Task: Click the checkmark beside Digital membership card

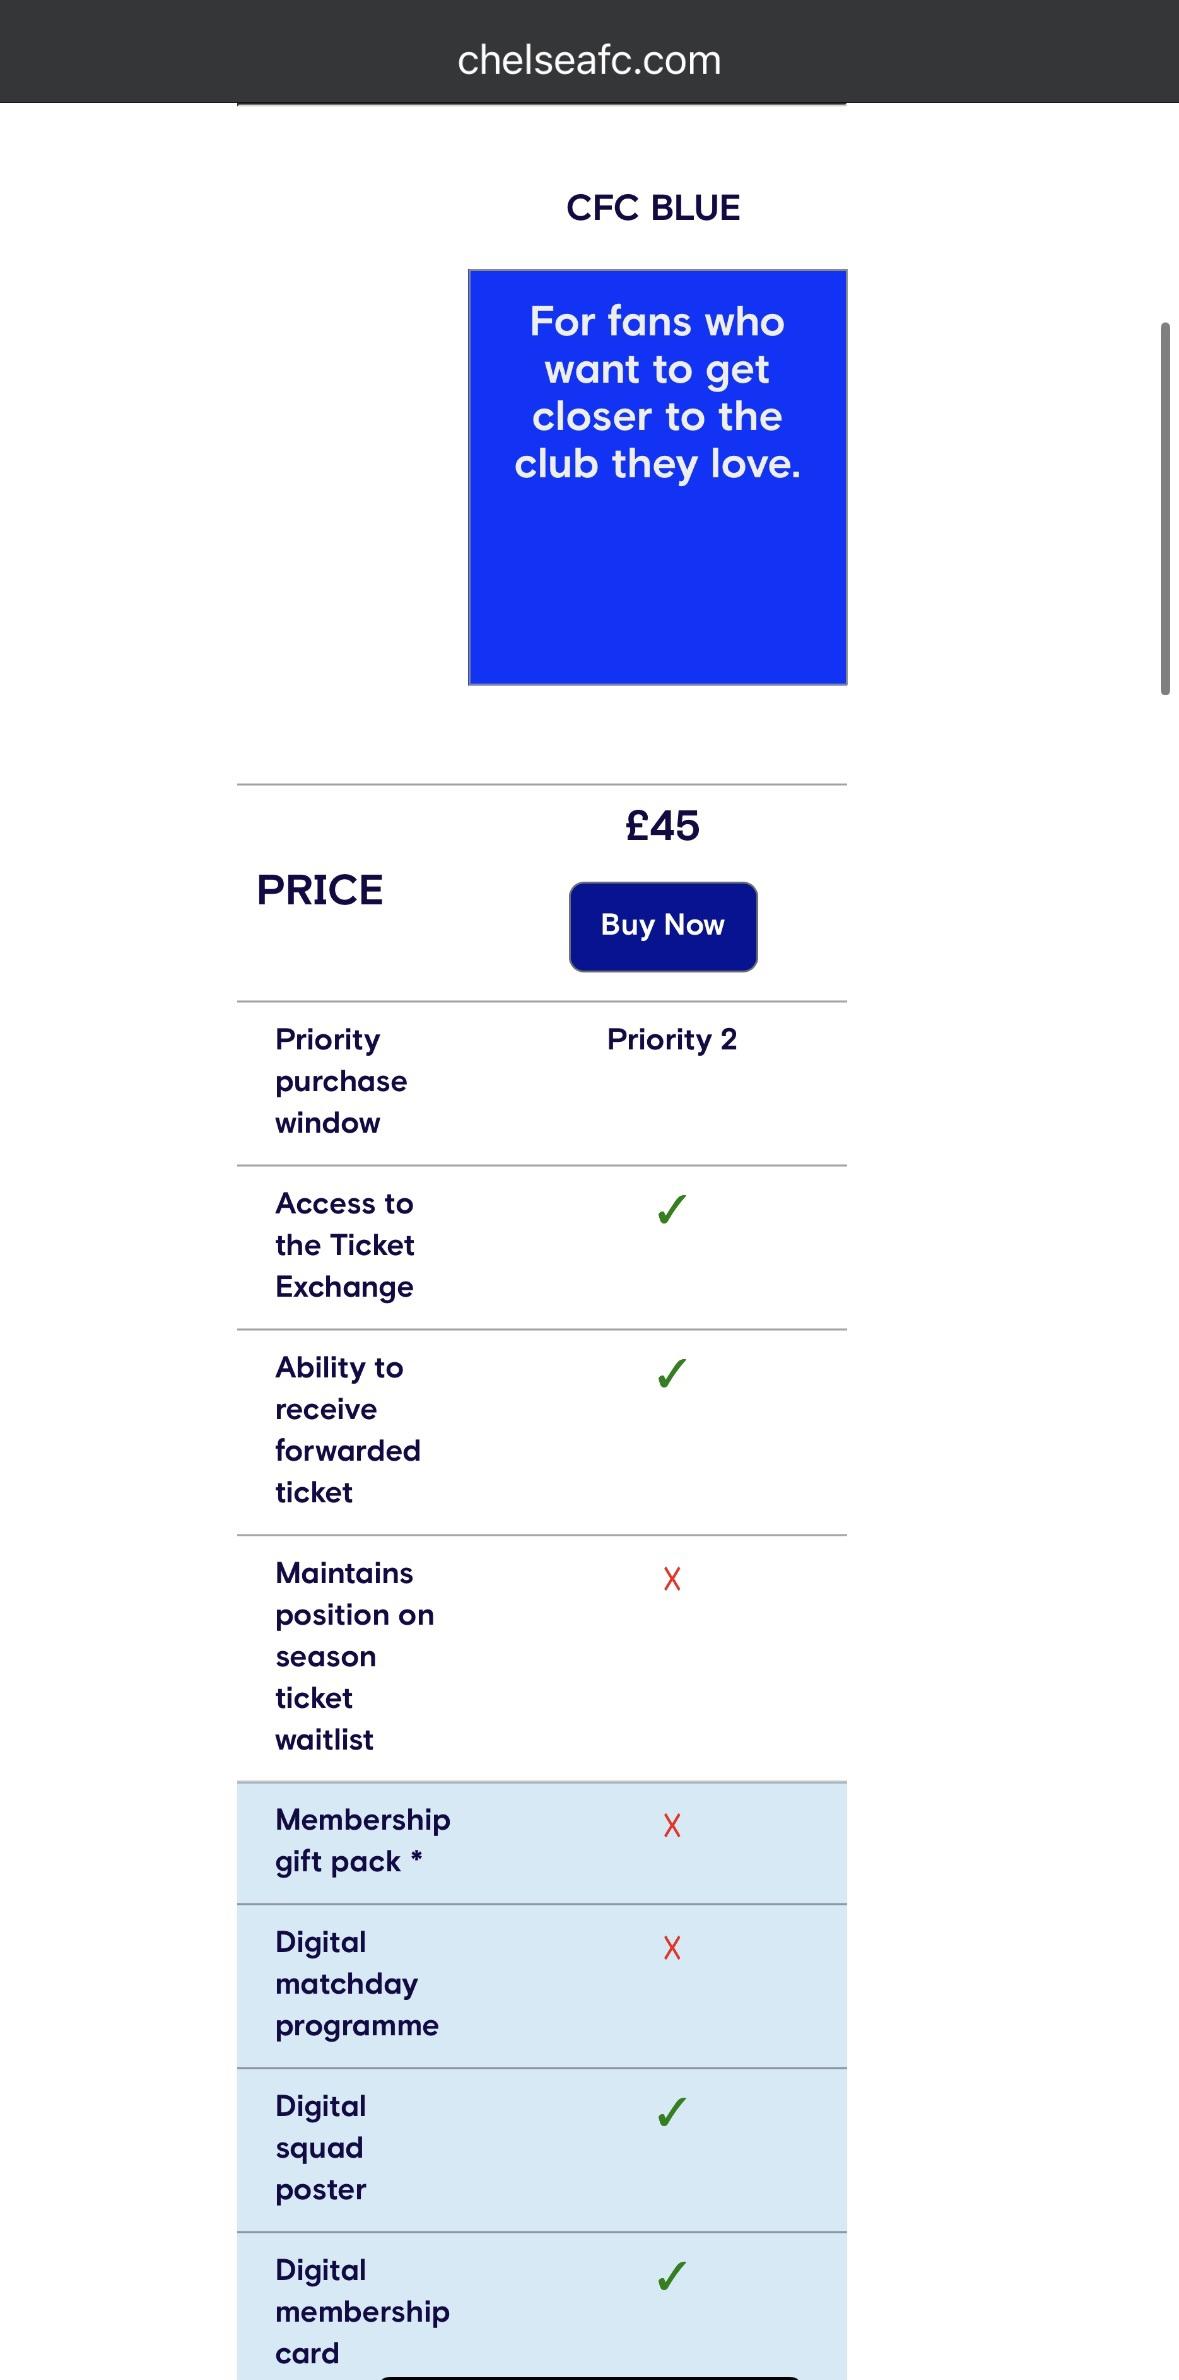Action: pos(670,2271)
